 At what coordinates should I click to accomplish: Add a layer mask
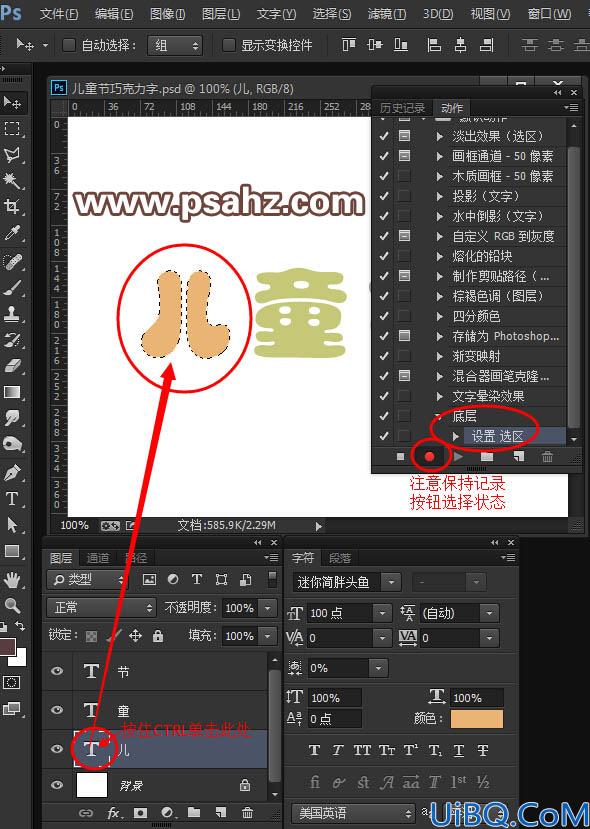pyautogui.click(x=141, y=813)
